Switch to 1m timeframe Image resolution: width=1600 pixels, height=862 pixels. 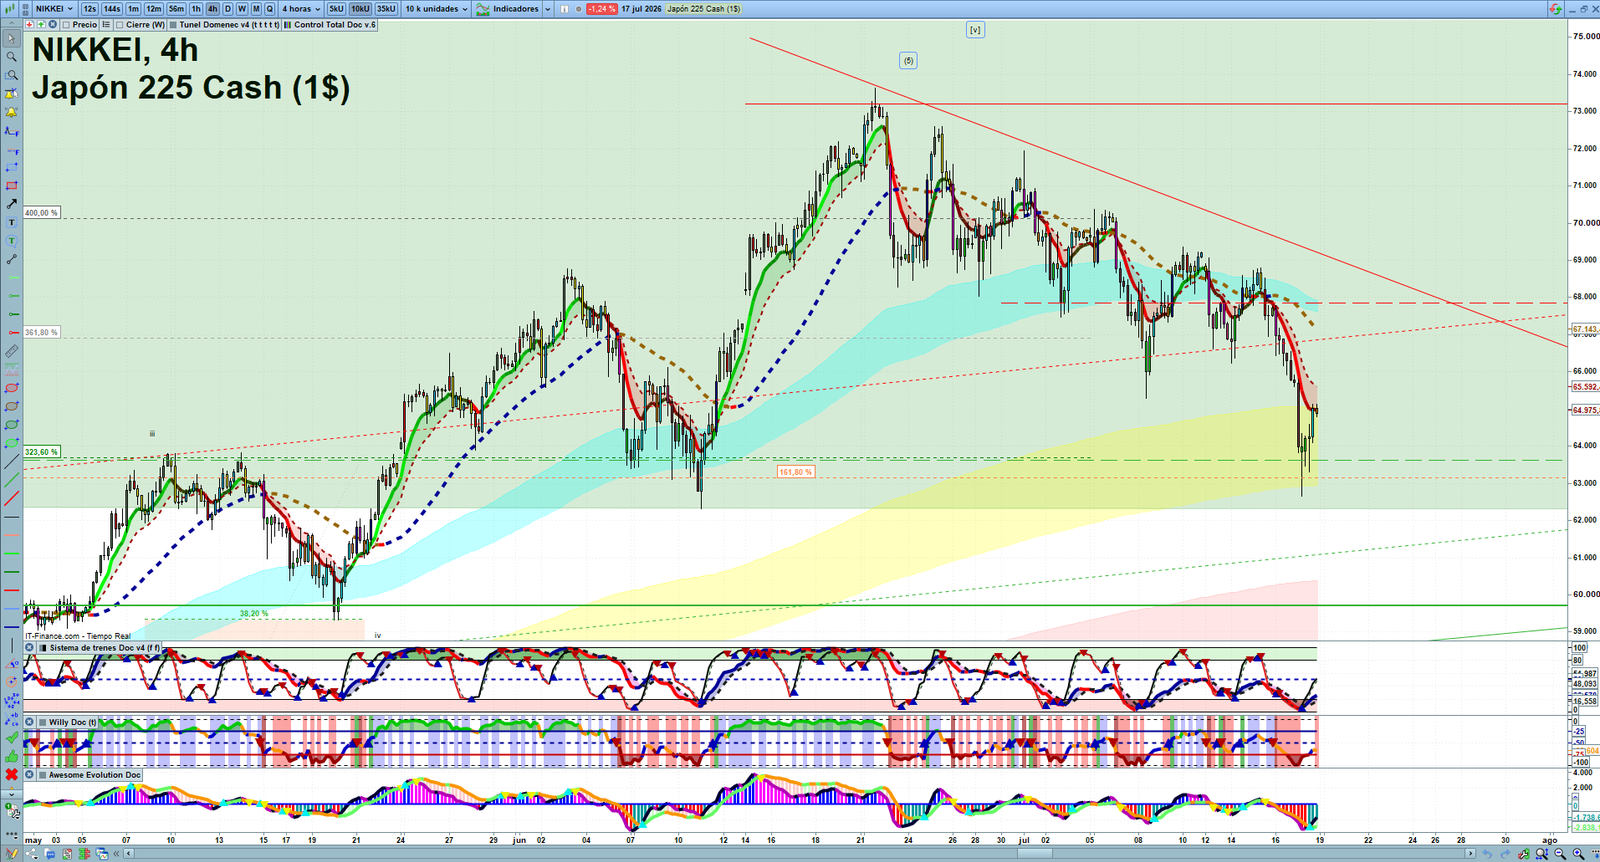point(133,9)
